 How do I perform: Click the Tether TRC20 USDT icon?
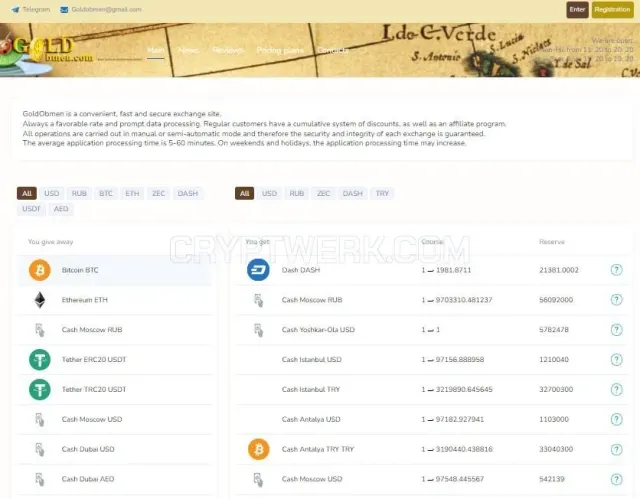click(x=40, y=389)
